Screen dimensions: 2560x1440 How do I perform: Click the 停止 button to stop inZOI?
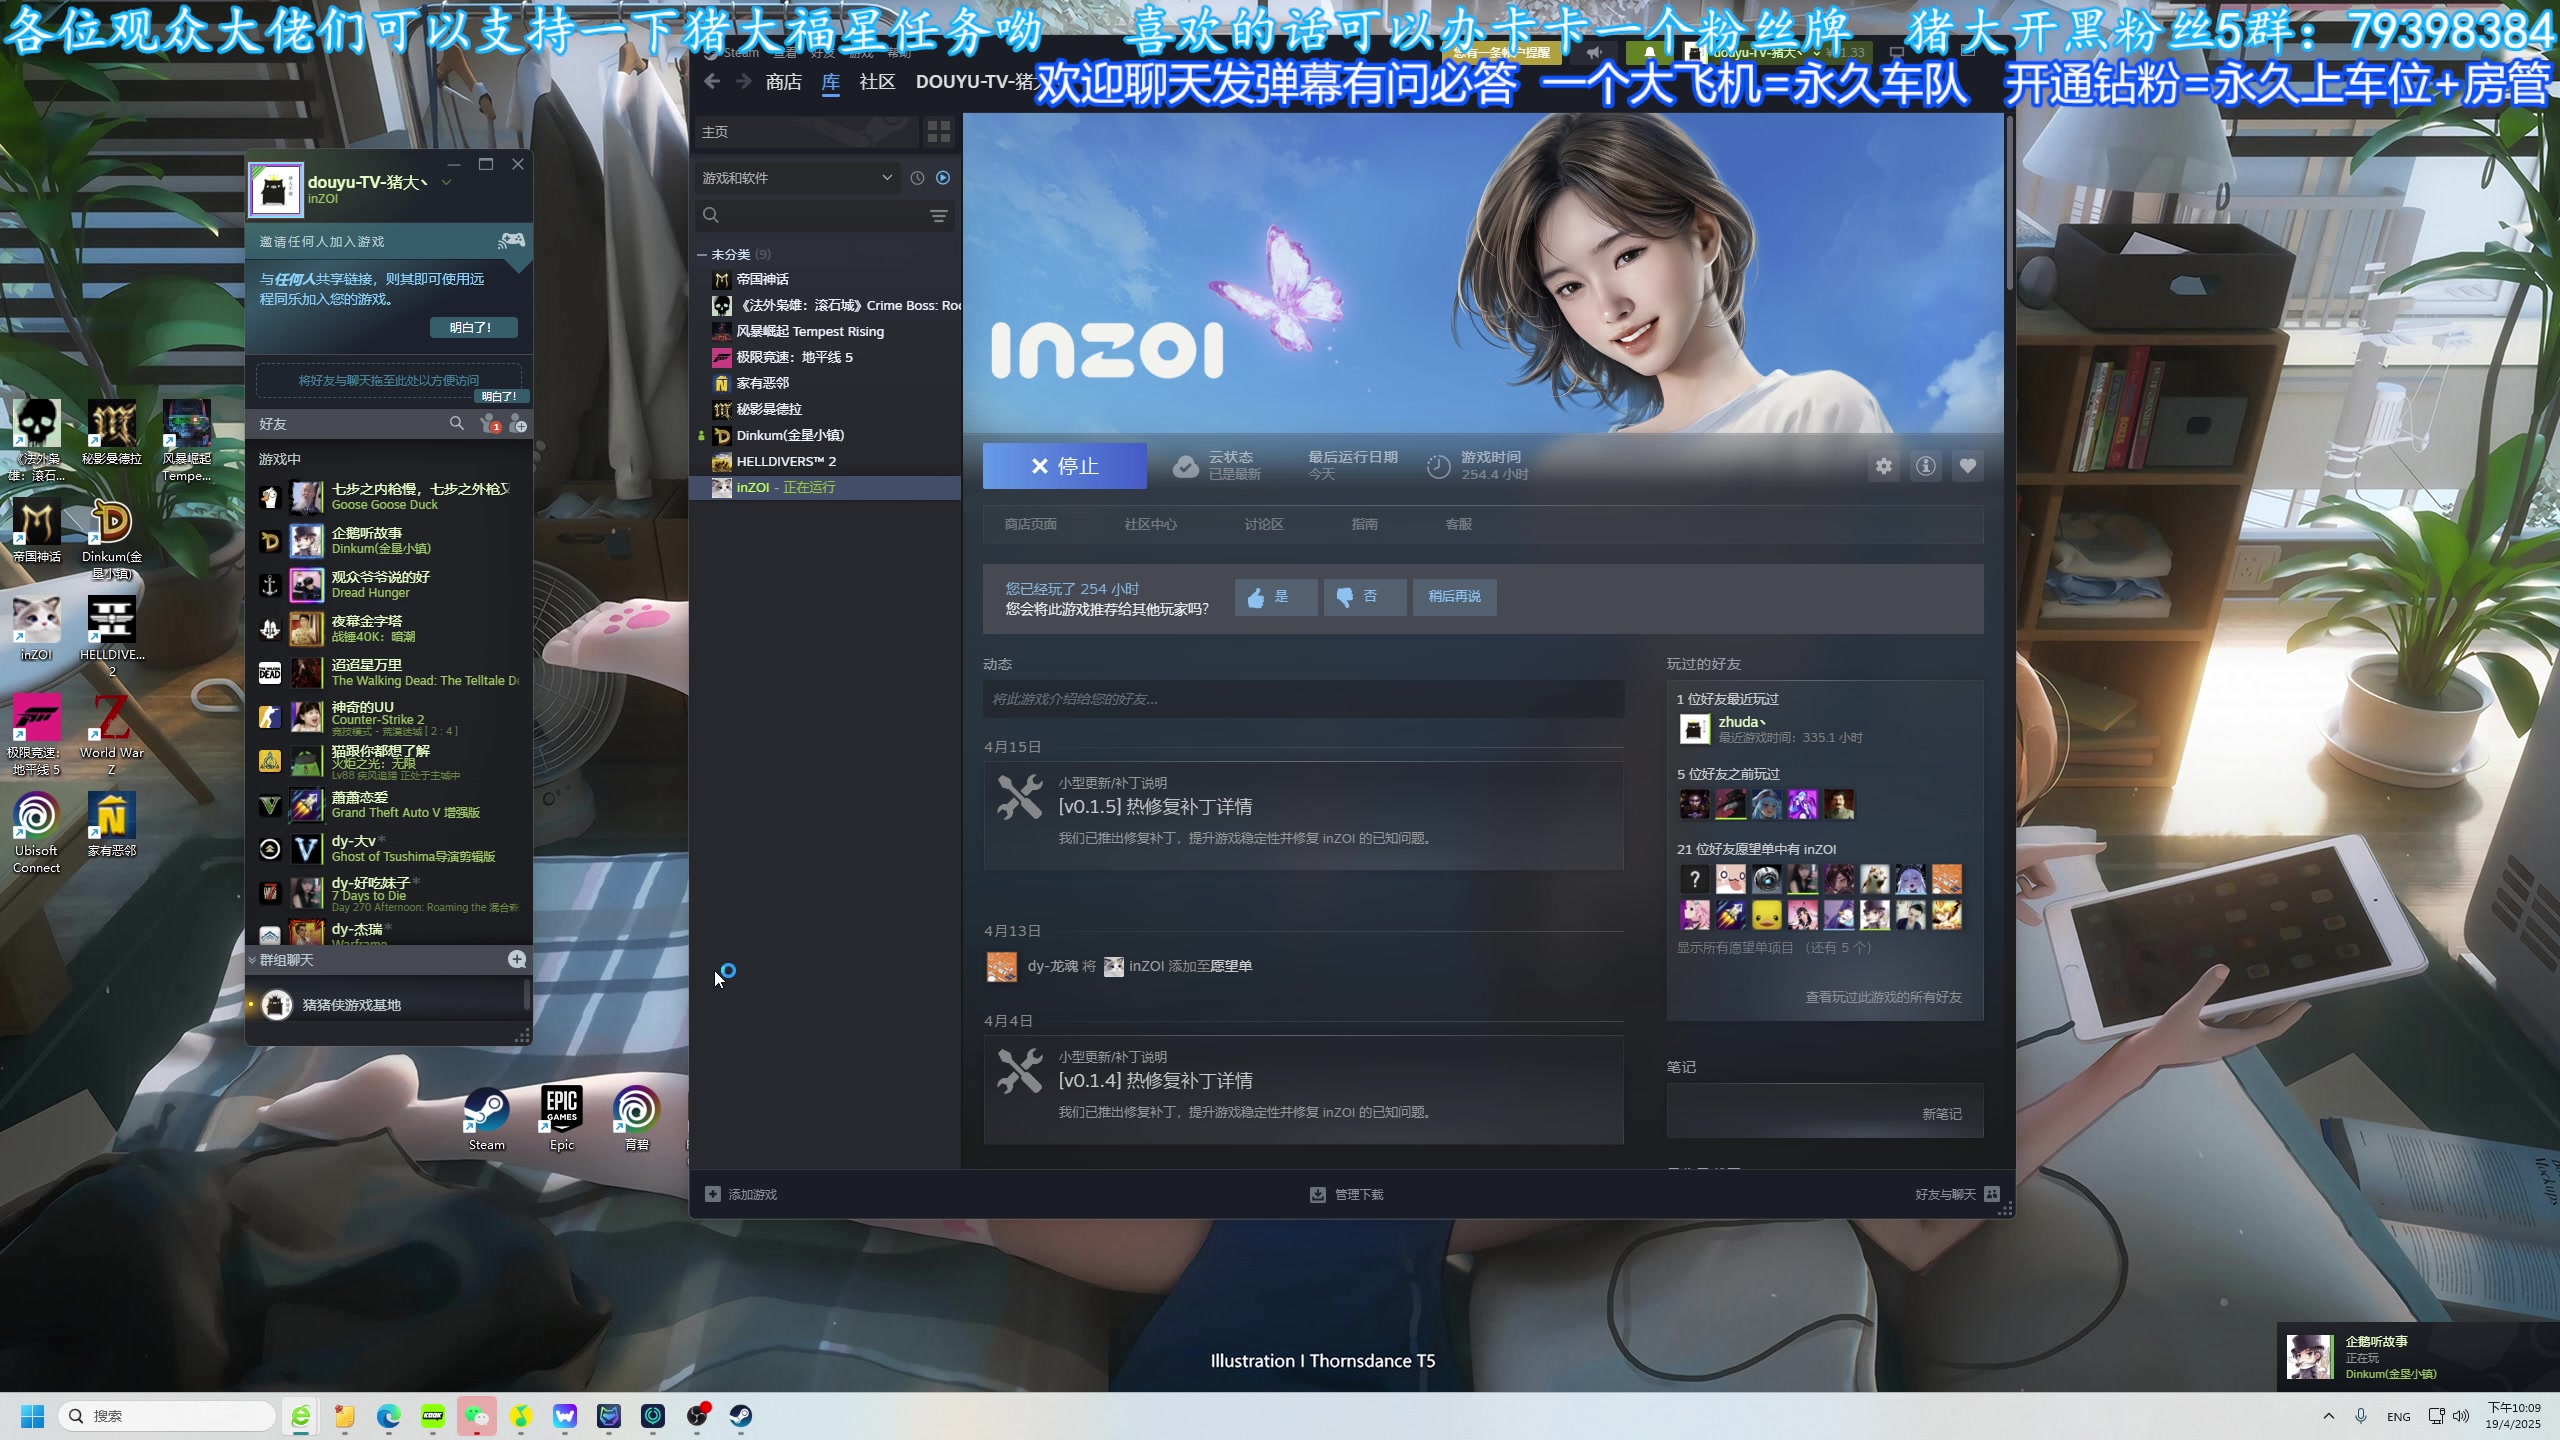pos(1065,466)
